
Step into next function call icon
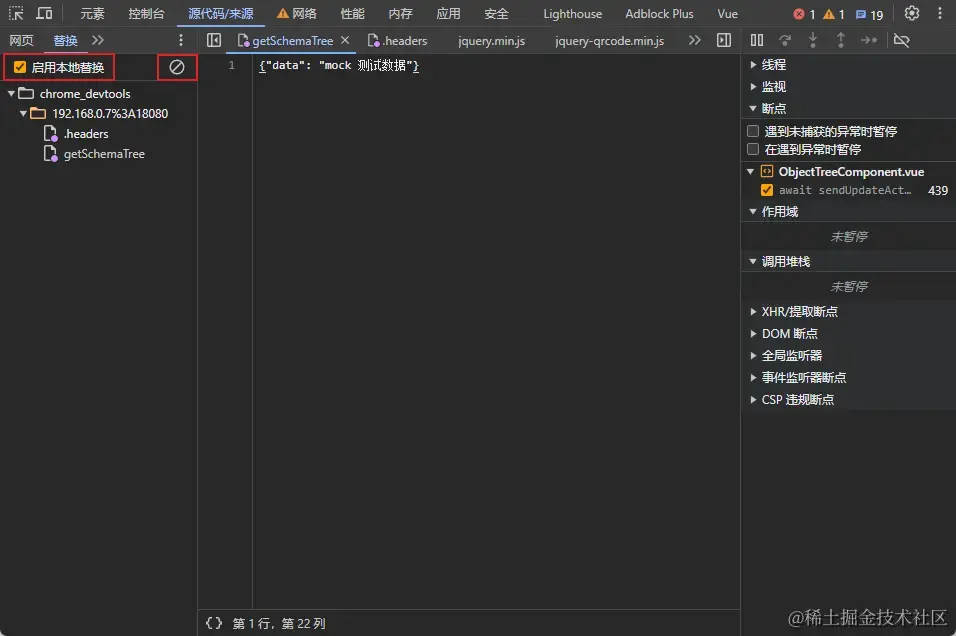coord(813,40)
